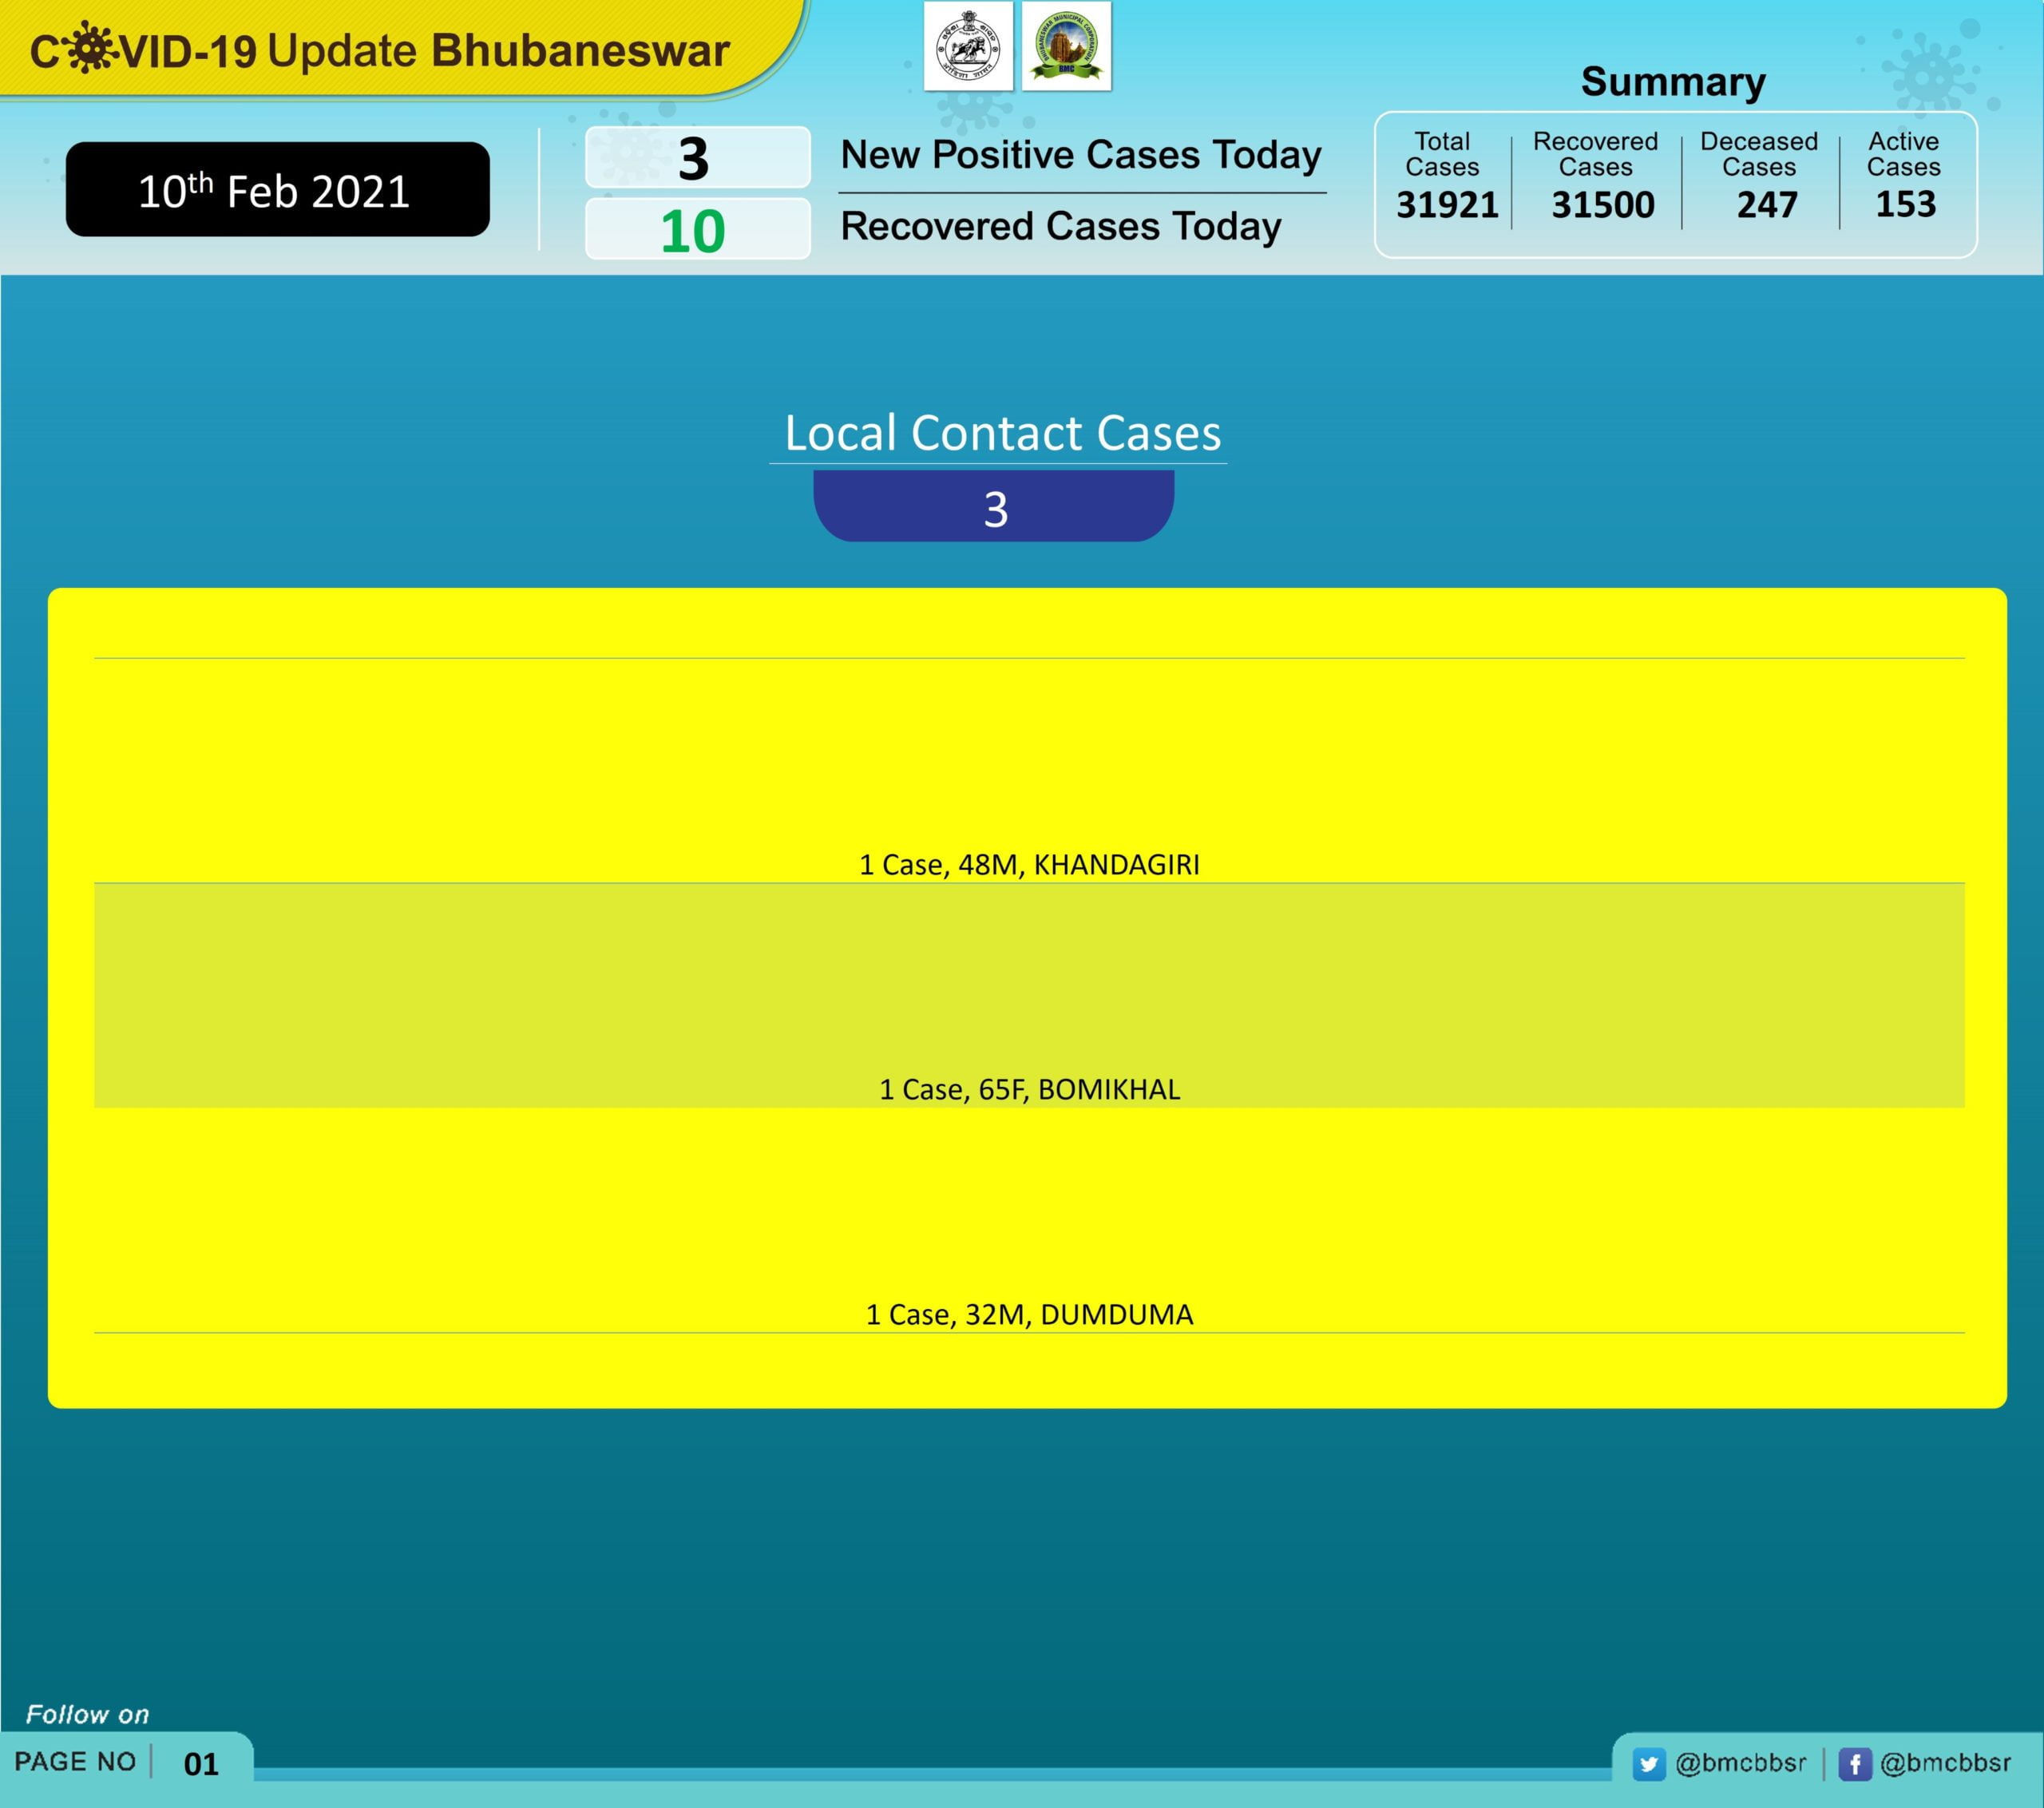
Task: Click the BMC municipal corporation logo
Action: pos(1066,47)
